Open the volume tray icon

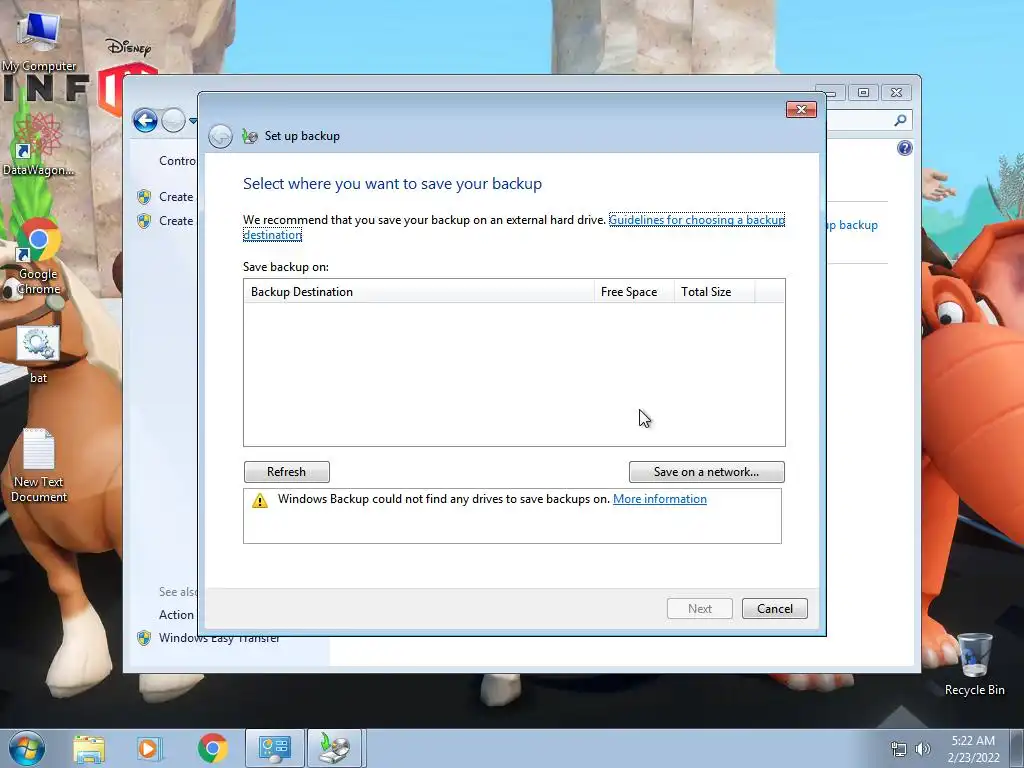(x=922, y=749)
